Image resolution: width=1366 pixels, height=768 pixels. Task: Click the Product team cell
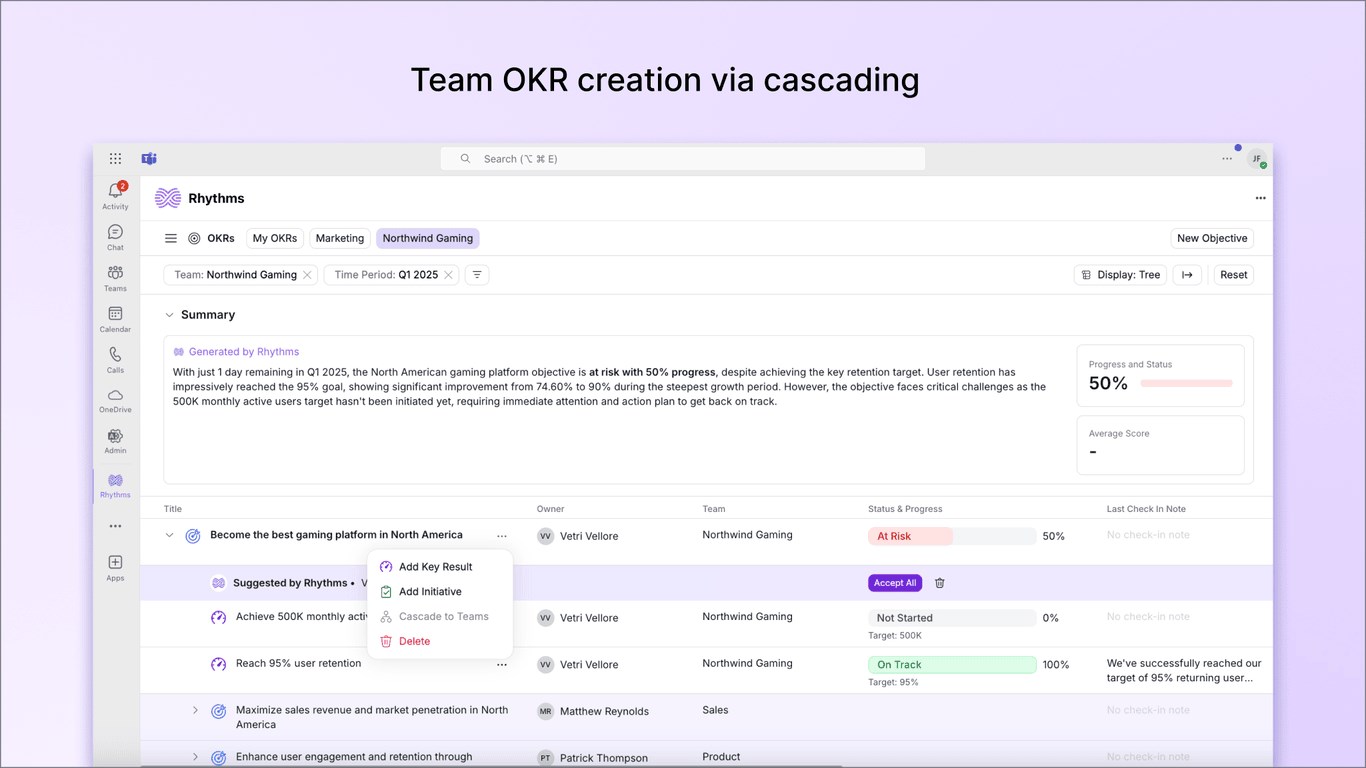[x=721, y=757]
